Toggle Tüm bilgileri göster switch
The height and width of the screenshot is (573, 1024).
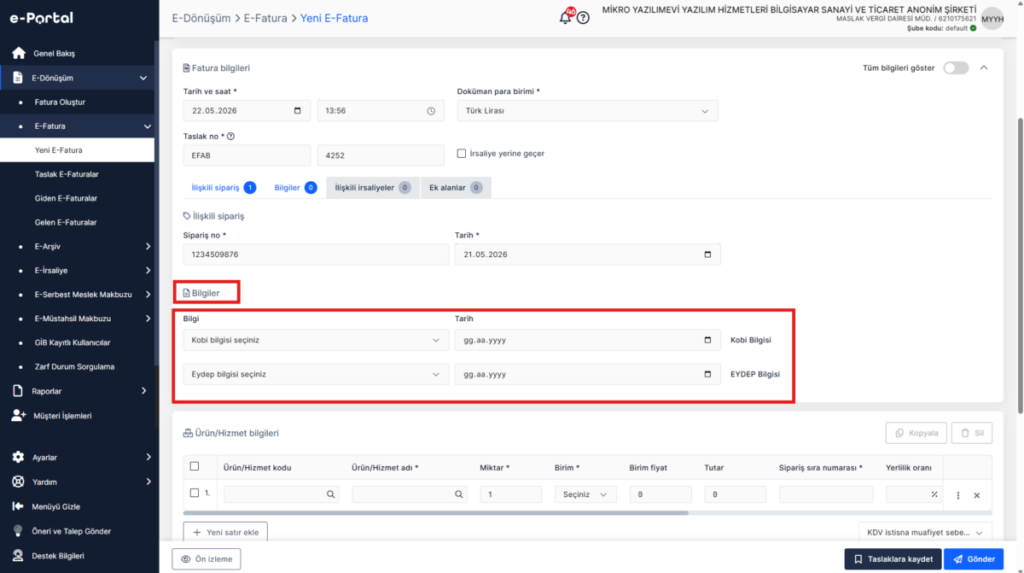click(x=956, y=68)
